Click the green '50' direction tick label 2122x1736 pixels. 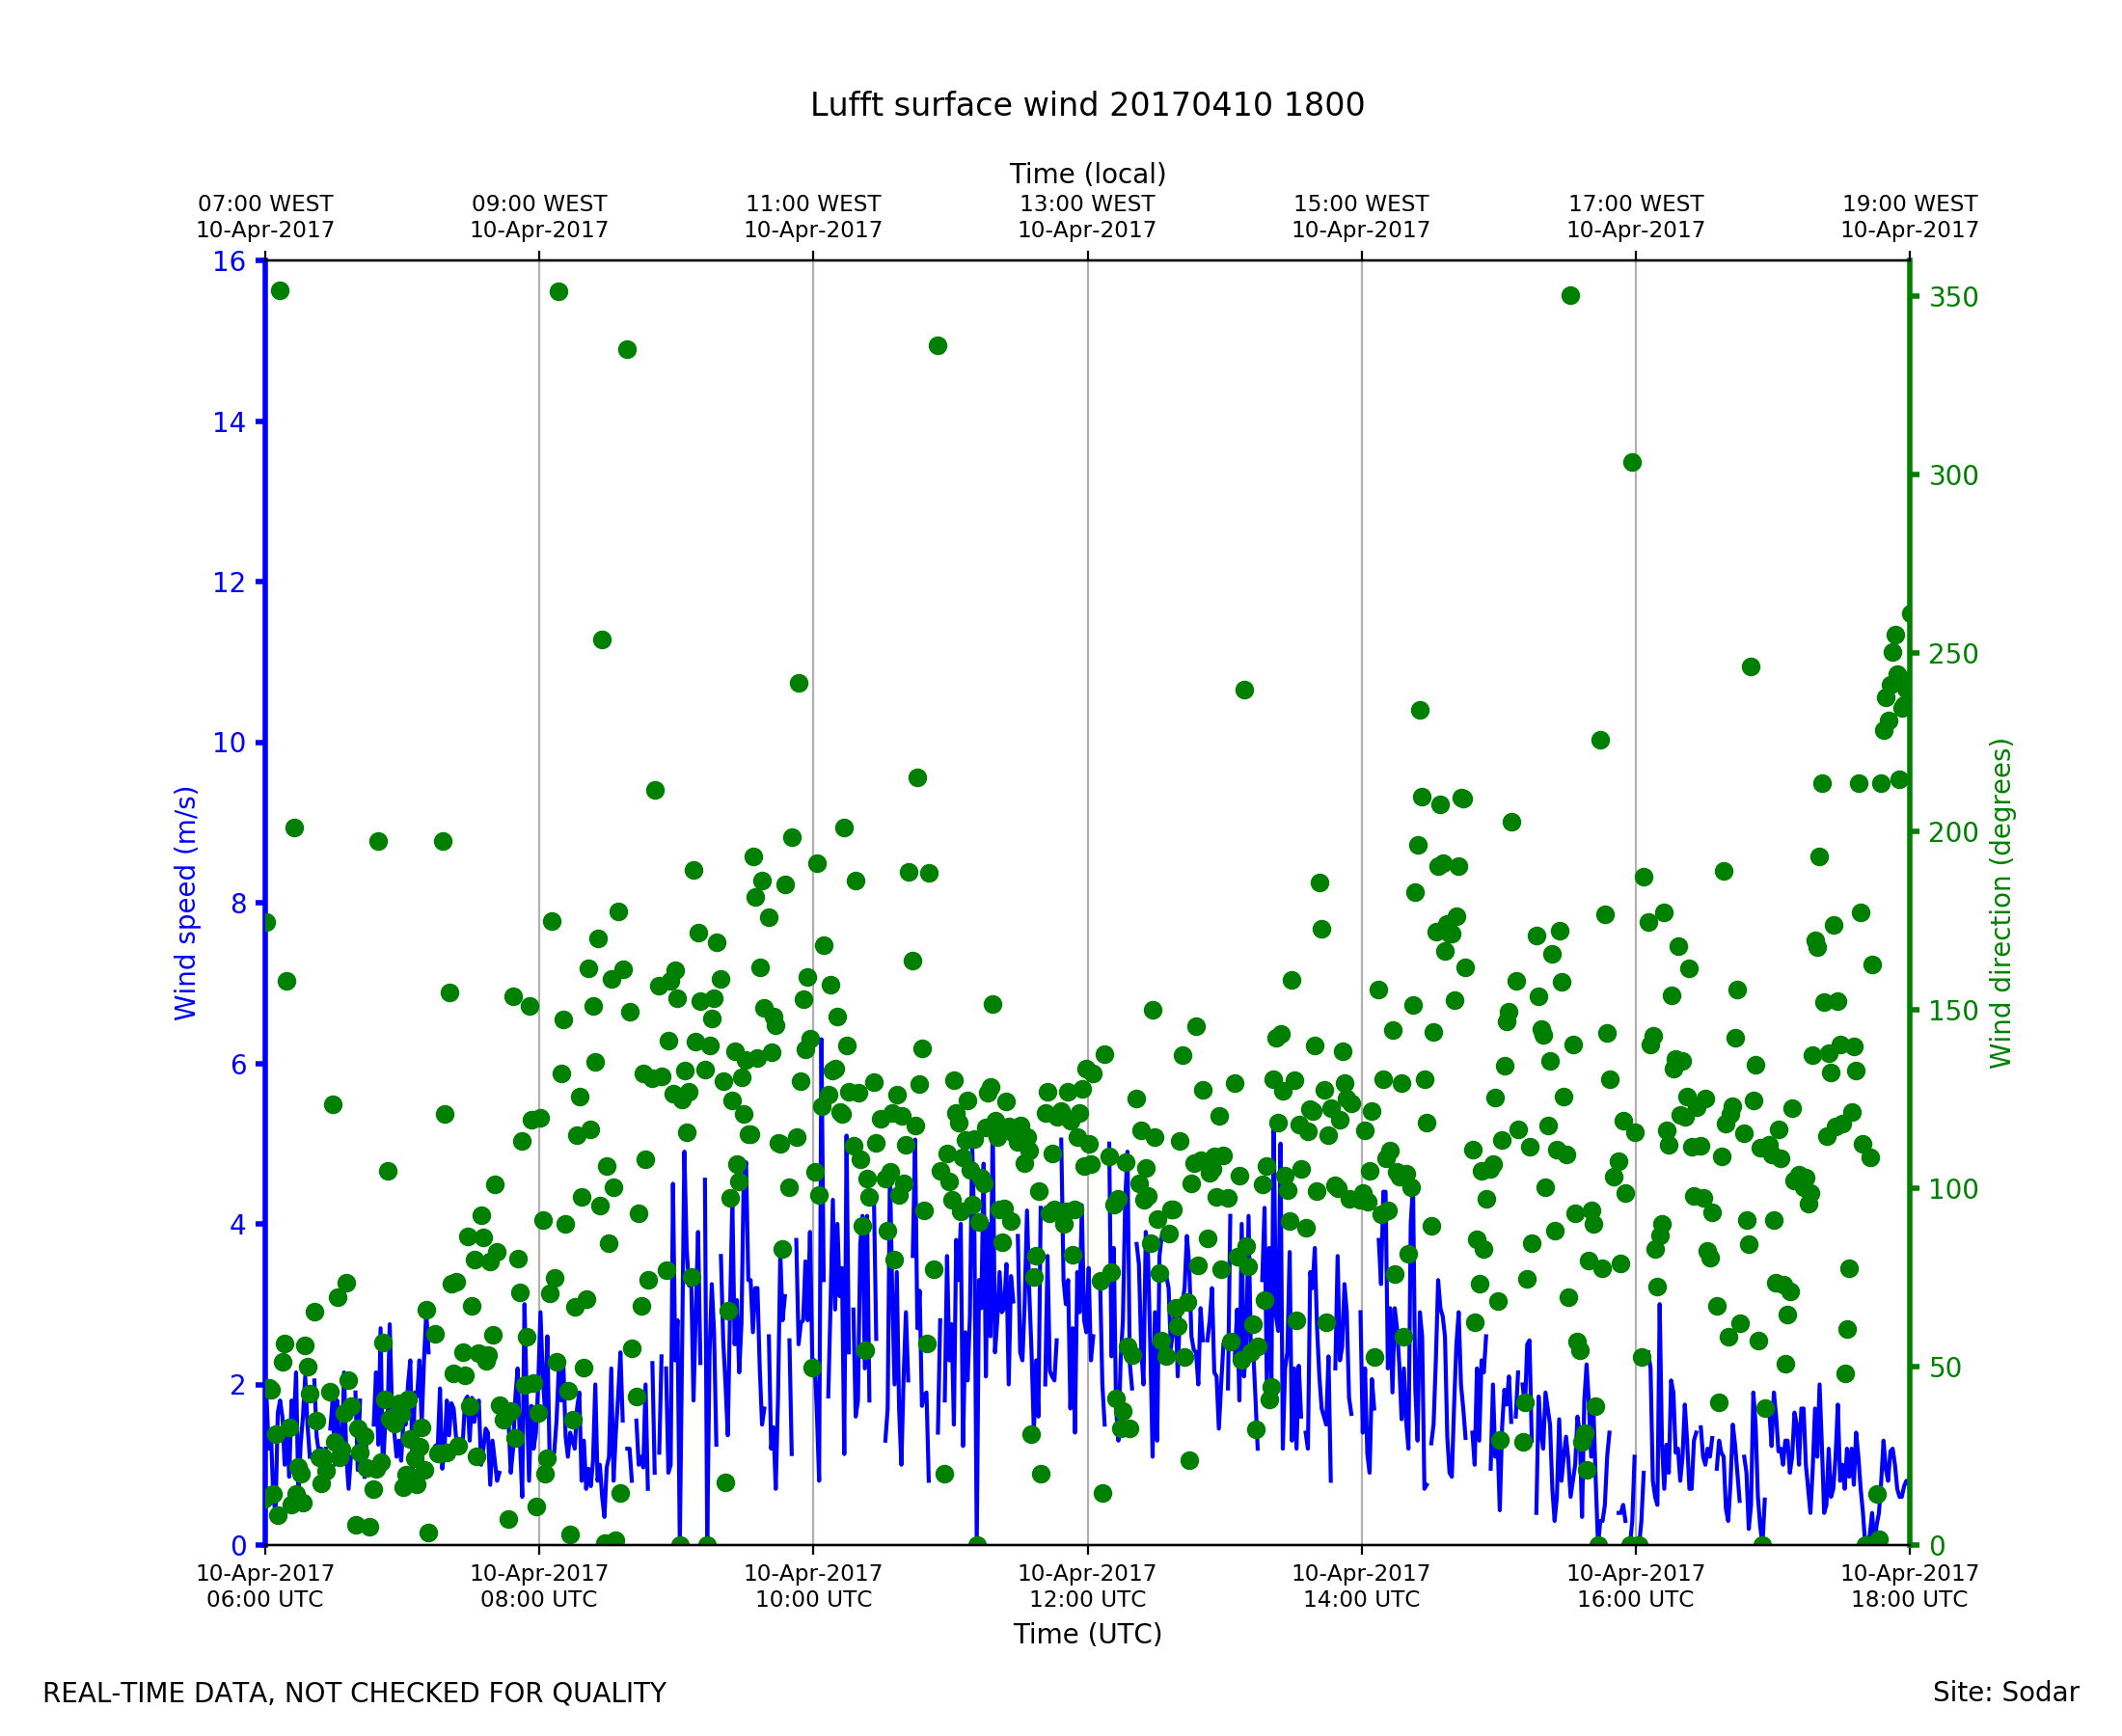[x=1946, y=1368]
